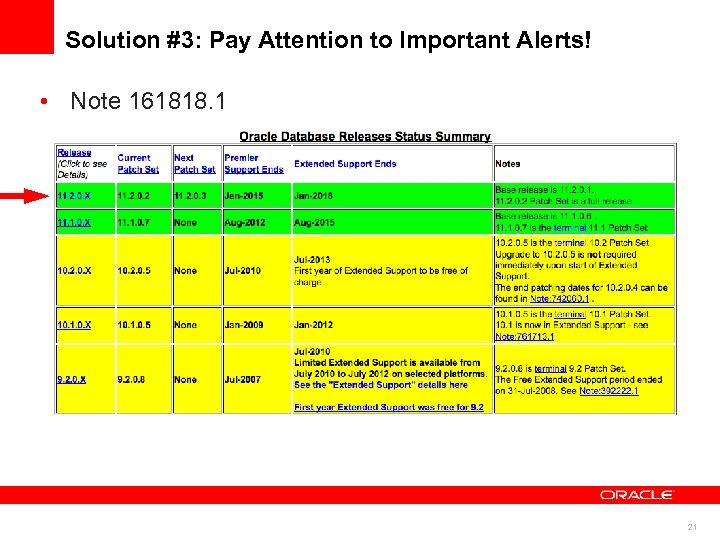
Task: Click 'See the Extended Support details here' text
Action: 381,385
